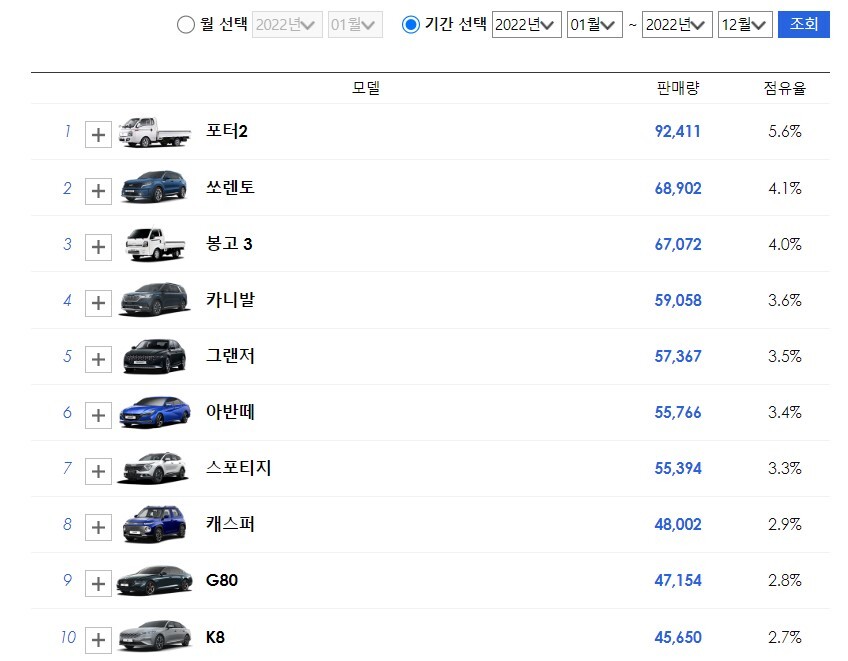The height and width of the screenshot is (661, 848).
Task: Open the 포터2 model link
Action: (227, 131)
